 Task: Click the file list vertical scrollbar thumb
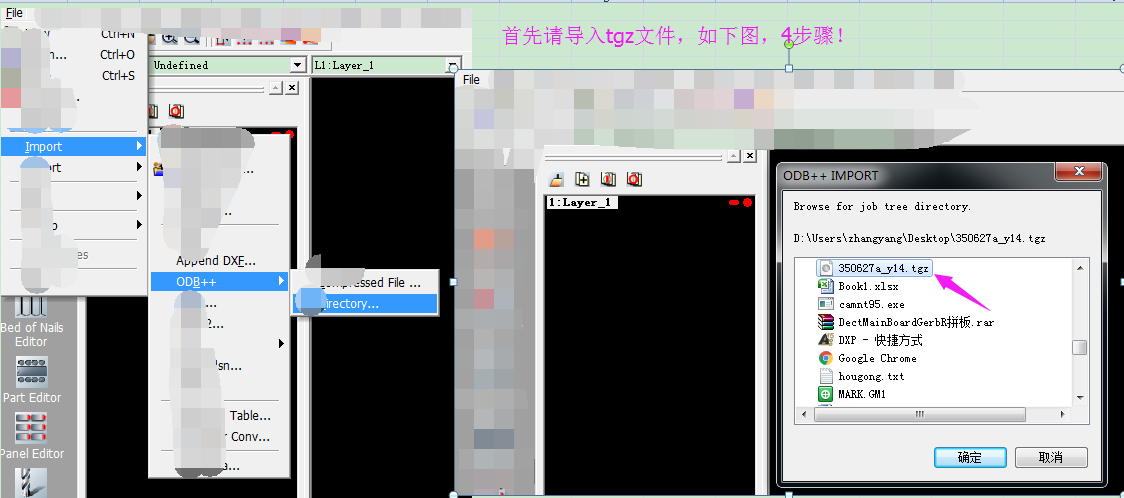pos(1080,348)
